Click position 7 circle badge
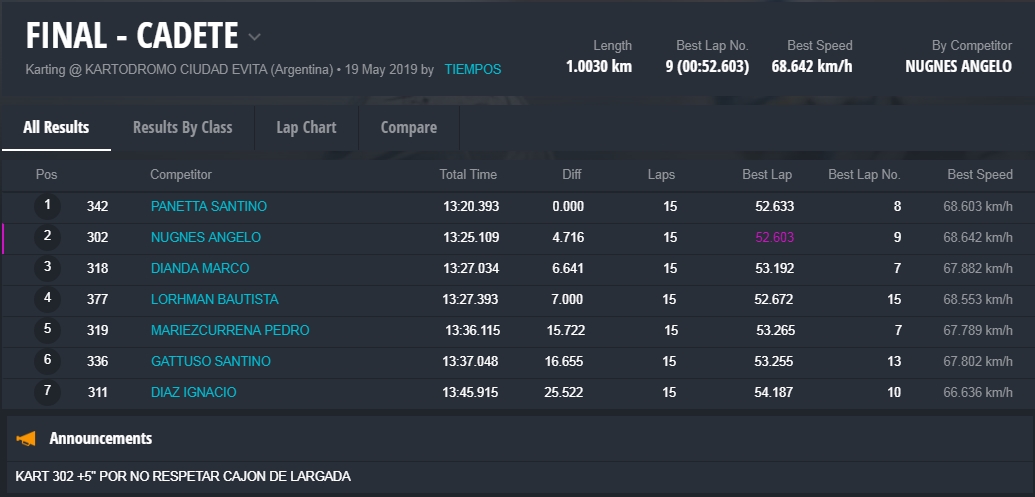 47,392
